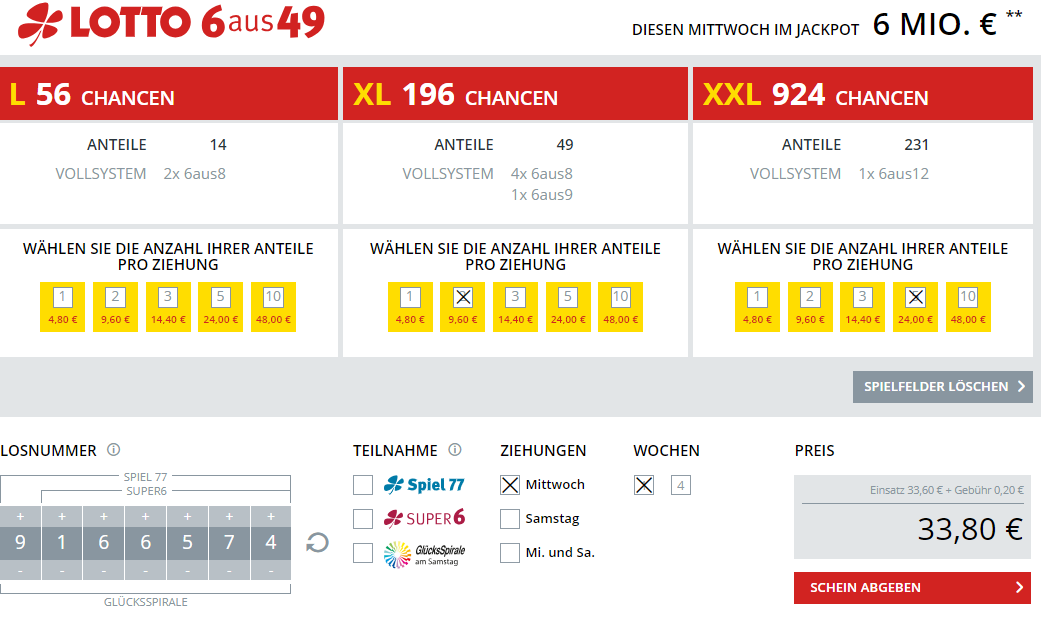
Task: Select 3 Anteile for 14,40 € in L
Action: point(168,307)
